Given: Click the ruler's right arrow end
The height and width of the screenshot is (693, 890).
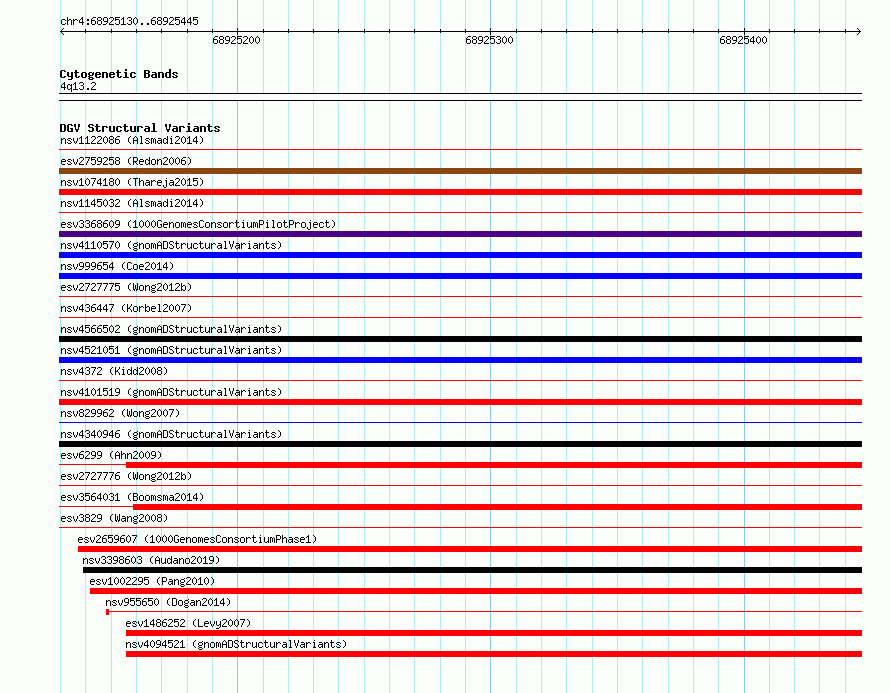Looking at the screenshot, I should click(859, 31).
